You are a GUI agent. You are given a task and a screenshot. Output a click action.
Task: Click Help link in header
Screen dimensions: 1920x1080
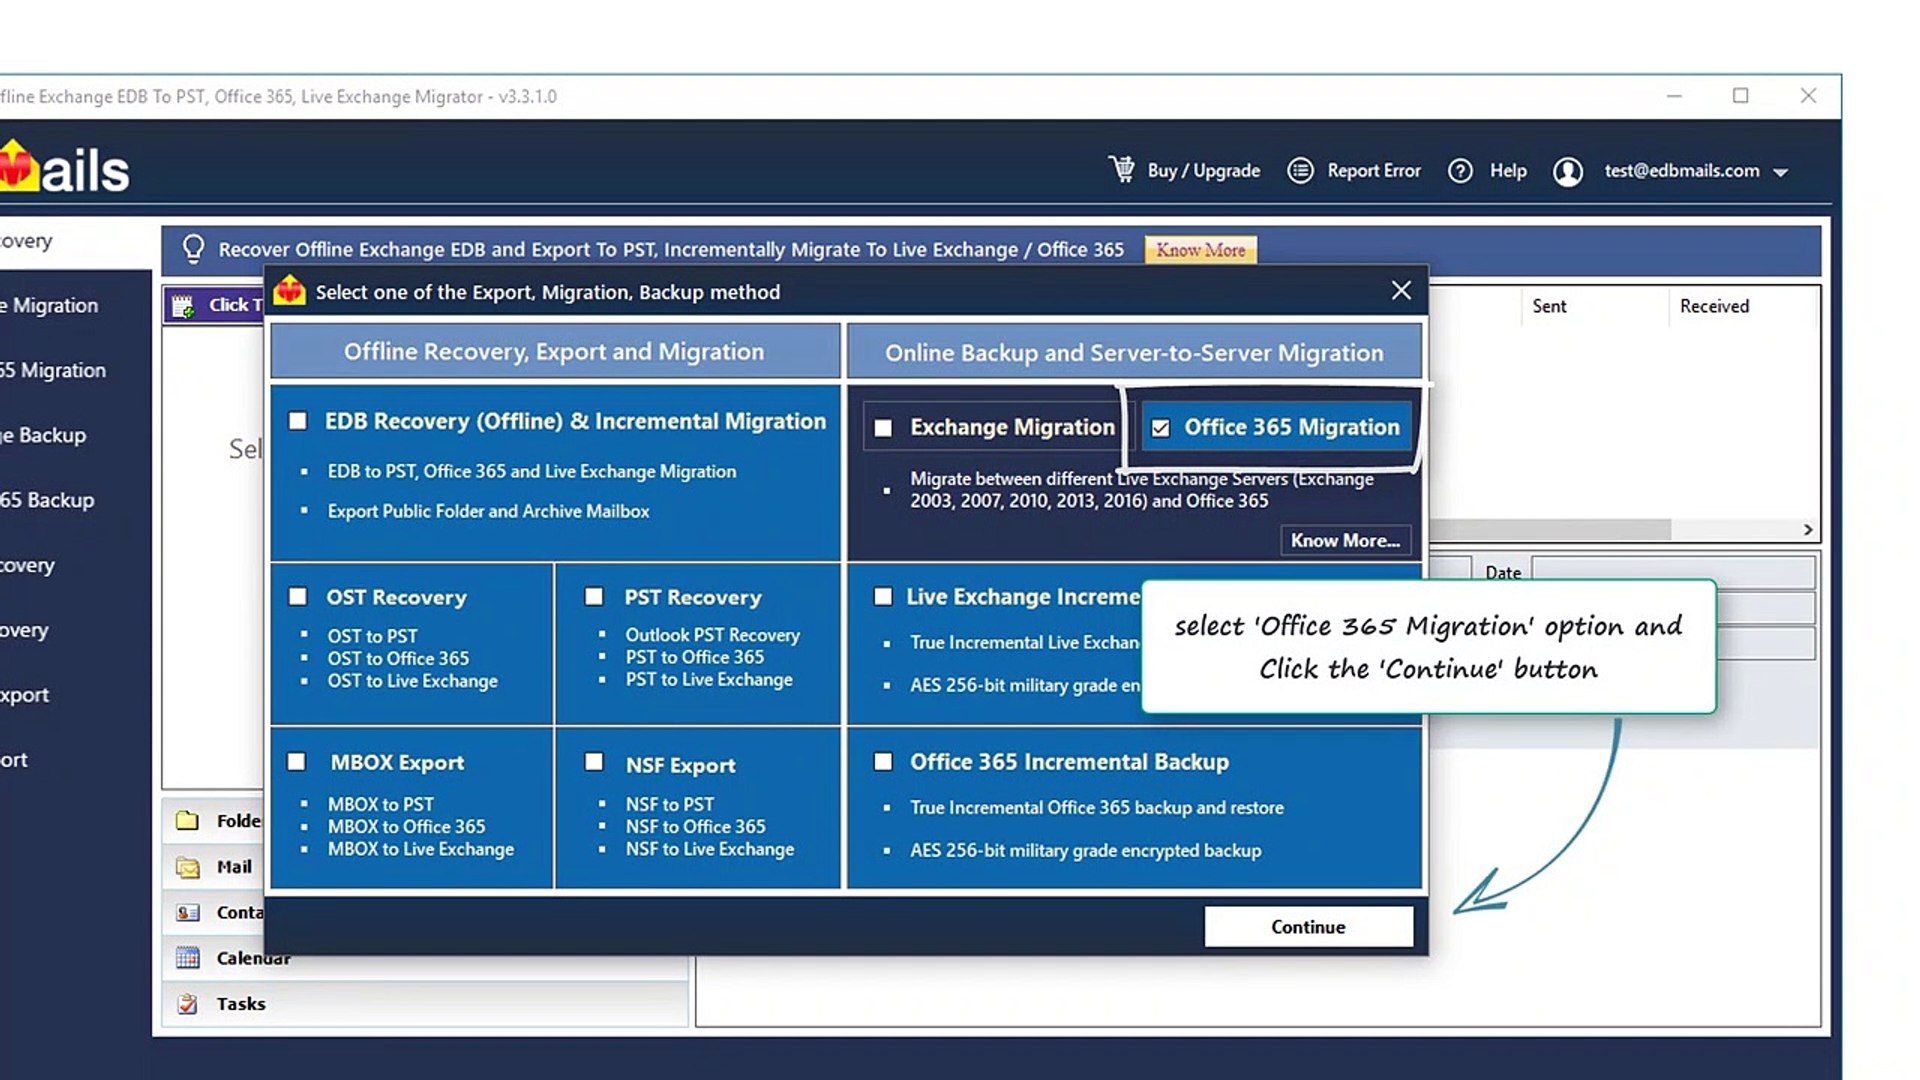1508,171
